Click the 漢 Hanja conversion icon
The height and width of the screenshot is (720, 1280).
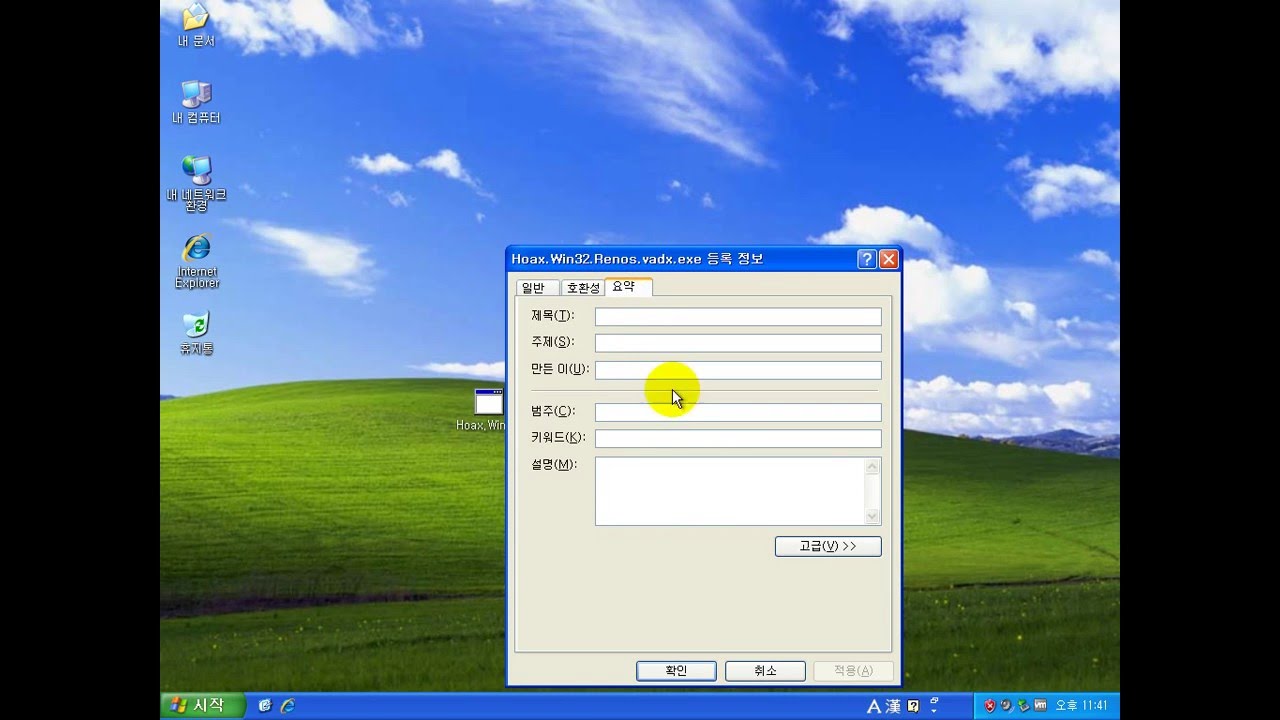(x=894, y=706)
